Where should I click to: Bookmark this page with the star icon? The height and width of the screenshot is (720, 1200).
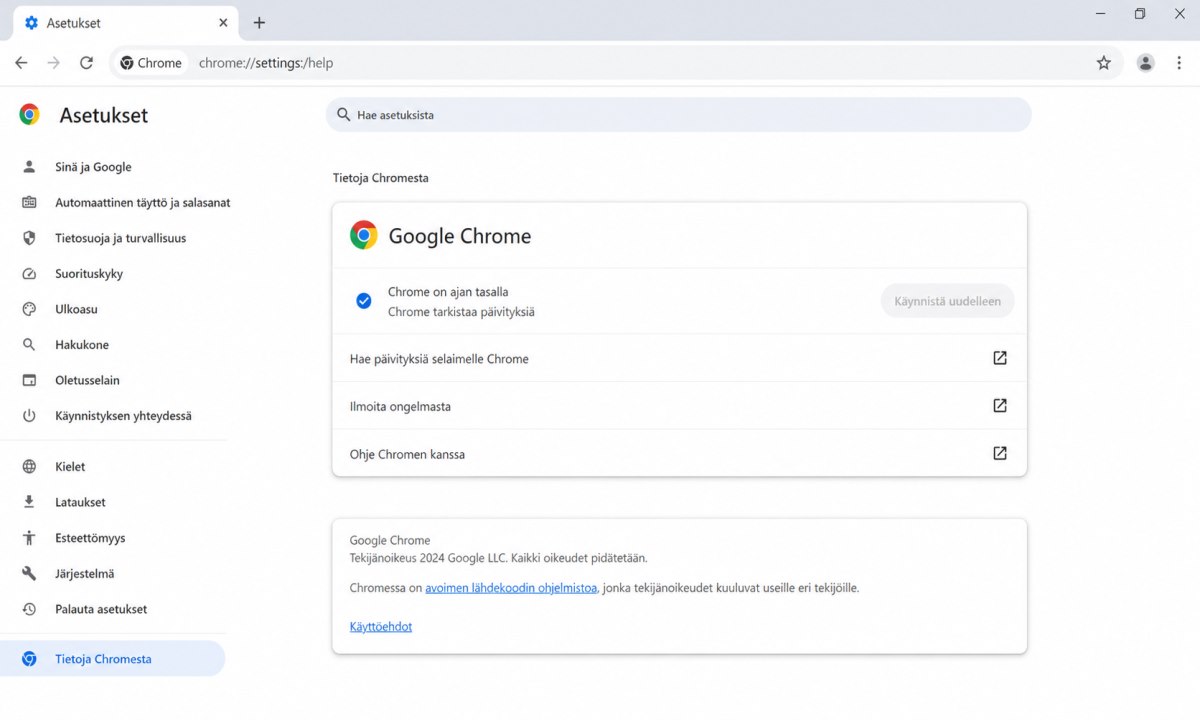1104,63
